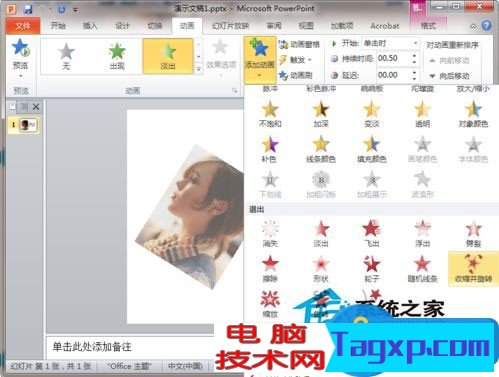Image resolution: width=499 pixels, height=377 pixels.
Task: Click the 添加动画 add animation button
Action: (260, 59)
